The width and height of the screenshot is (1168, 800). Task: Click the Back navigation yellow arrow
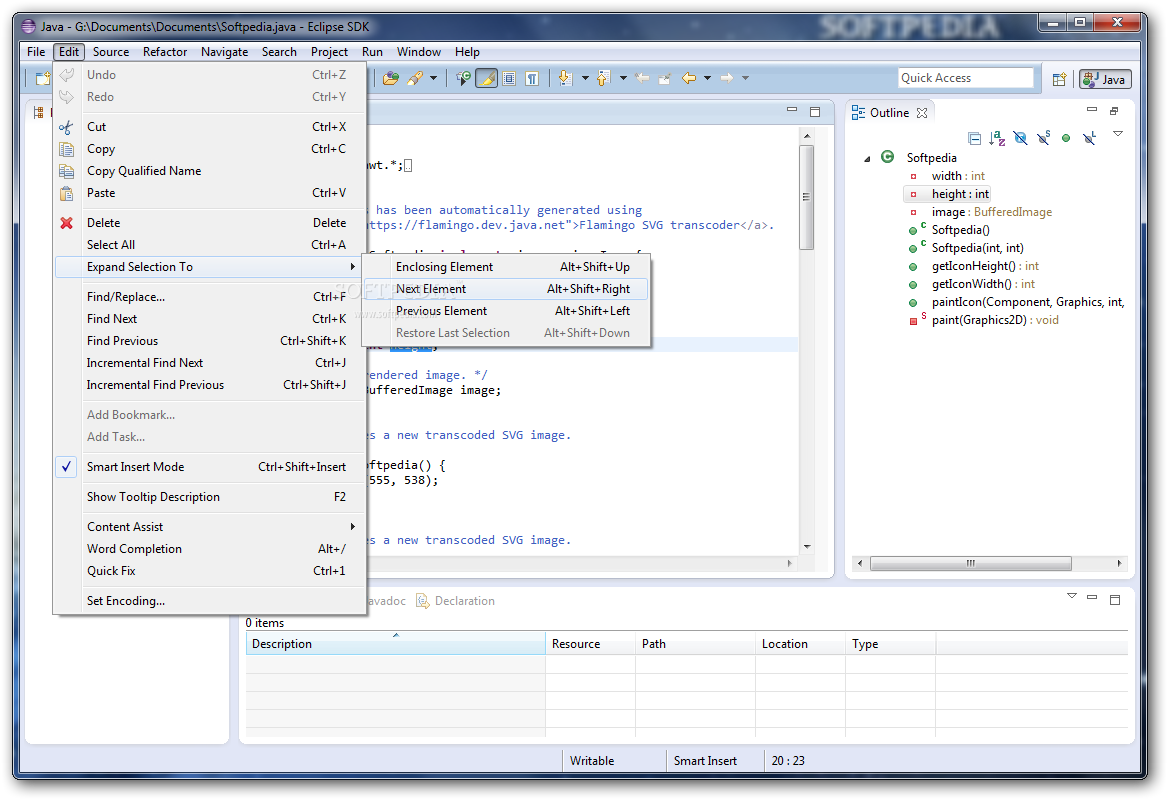click(689, 78)
